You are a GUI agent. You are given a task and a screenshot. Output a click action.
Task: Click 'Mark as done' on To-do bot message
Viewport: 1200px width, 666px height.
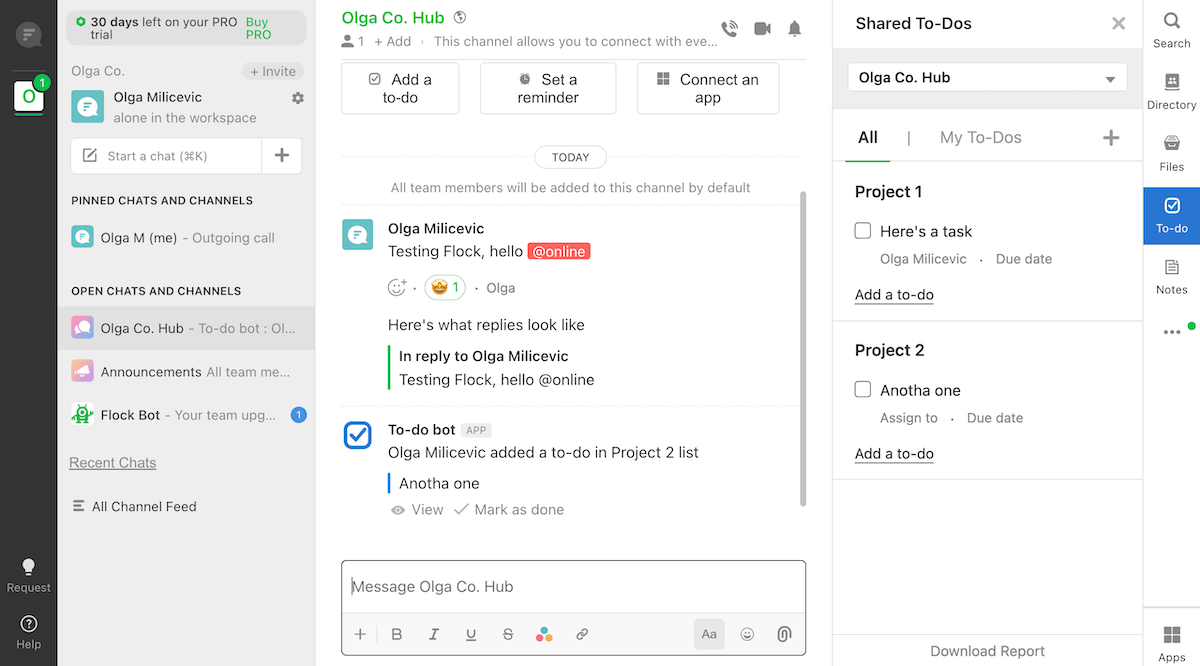pos(509,510)
